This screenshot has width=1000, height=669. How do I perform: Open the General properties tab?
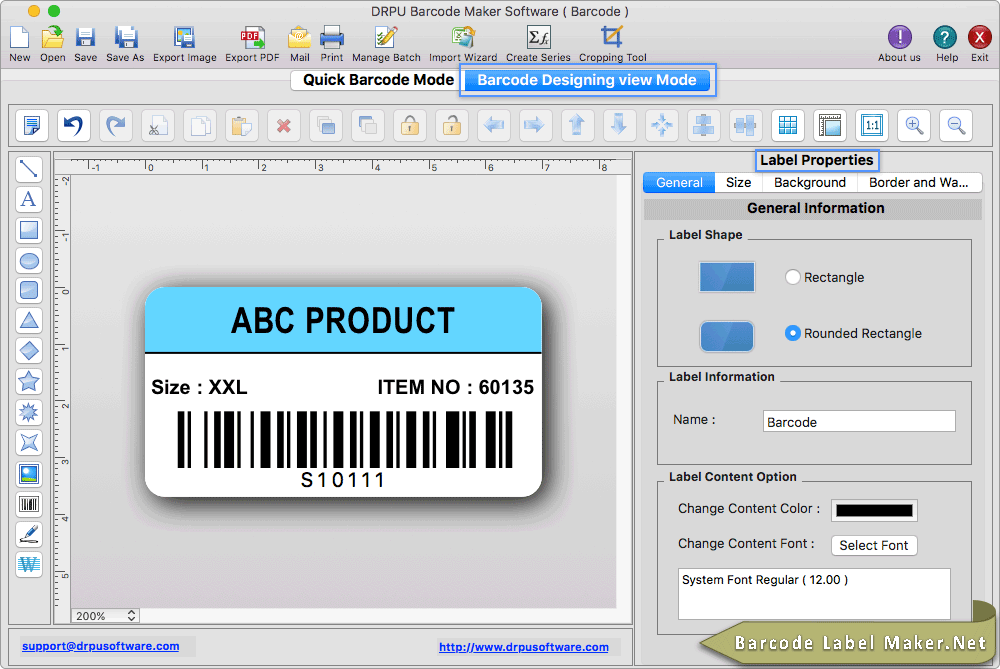click(679, 182)
